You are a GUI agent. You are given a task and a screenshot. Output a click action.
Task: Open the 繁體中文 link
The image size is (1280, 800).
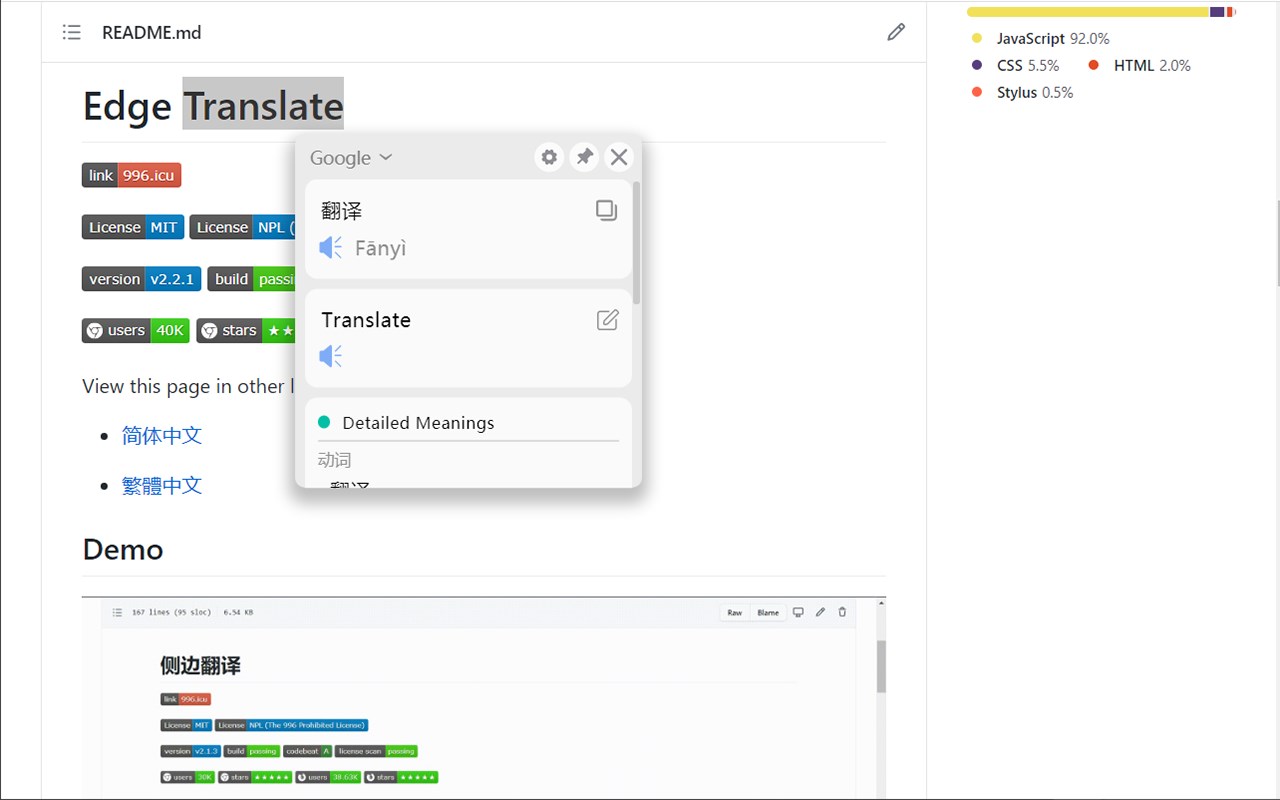tap(162, 485)
